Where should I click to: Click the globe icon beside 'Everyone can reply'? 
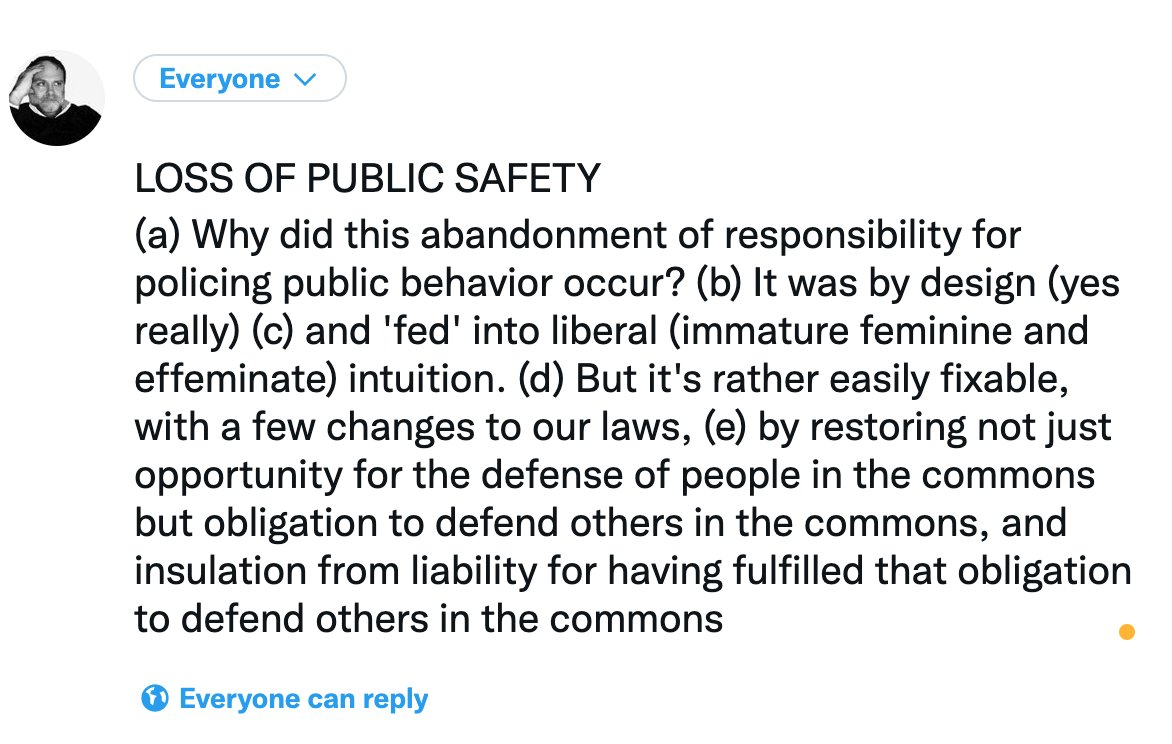pos(151,699)
